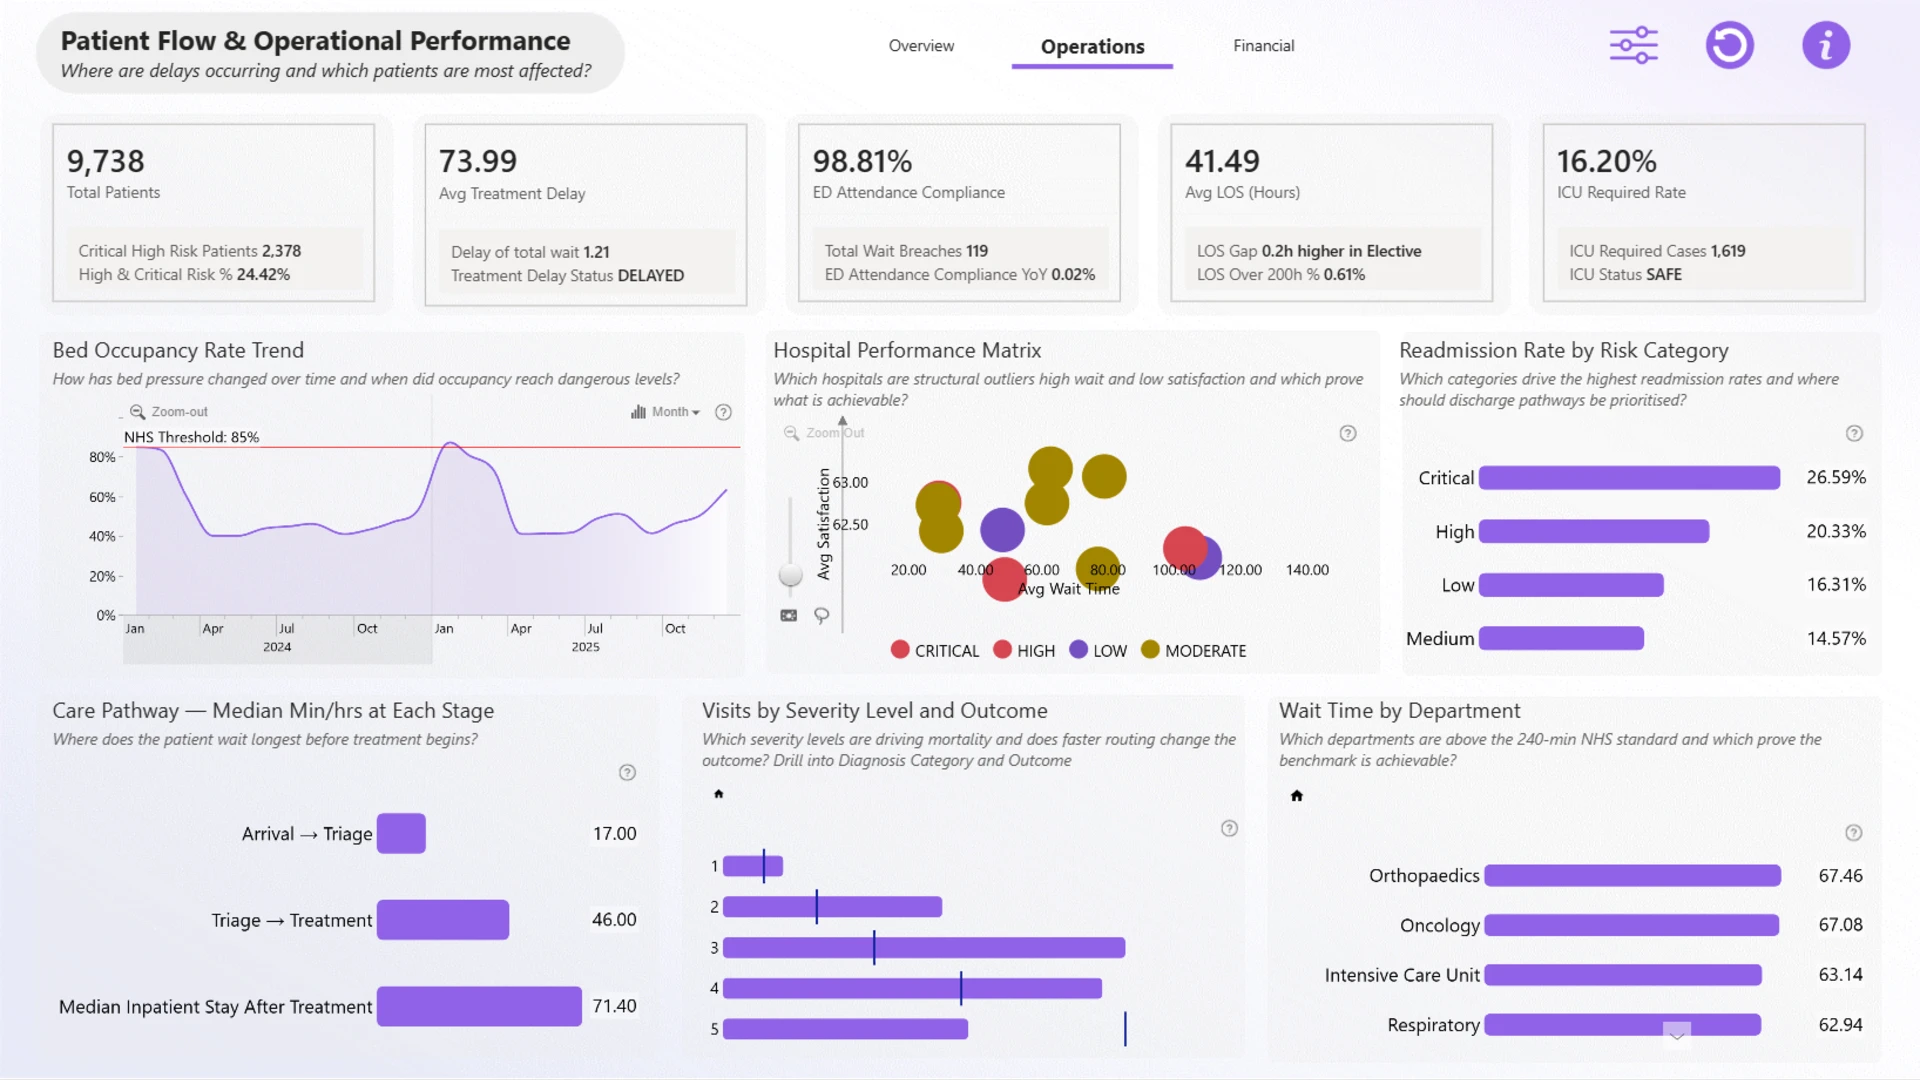Screen dimensions: 1920x1080
Task: Toggle MODERATE legend series visibility
Action: [1194, 650]
